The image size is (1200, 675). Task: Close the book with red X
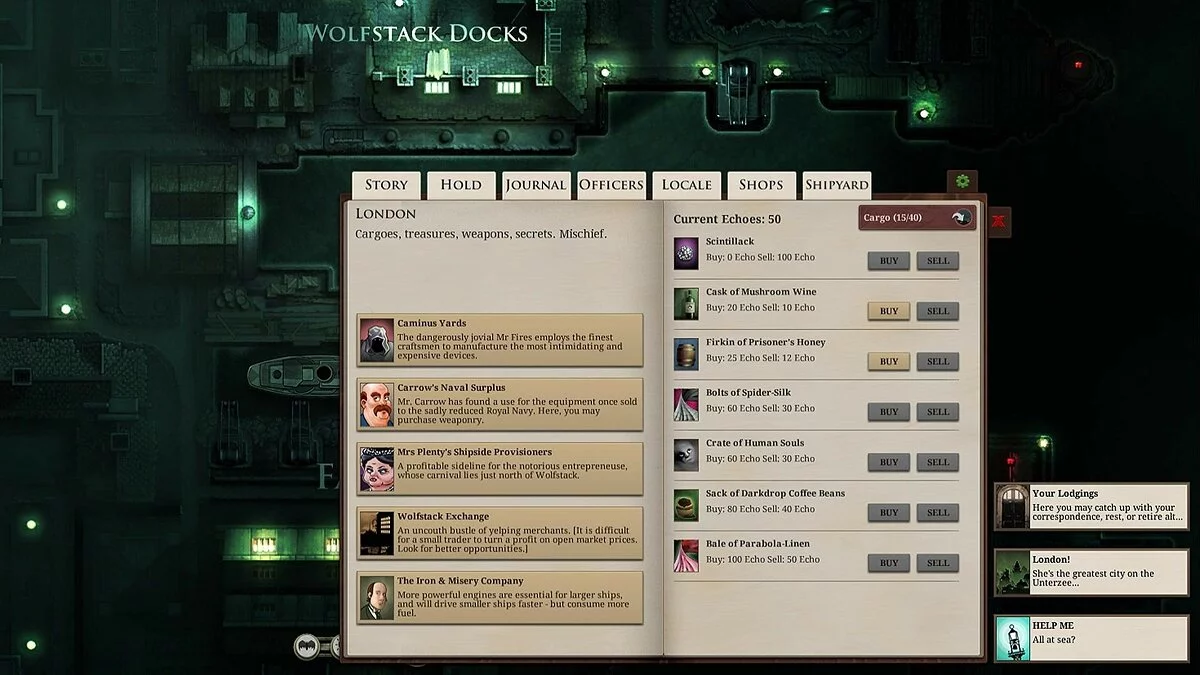pos(998,222)
